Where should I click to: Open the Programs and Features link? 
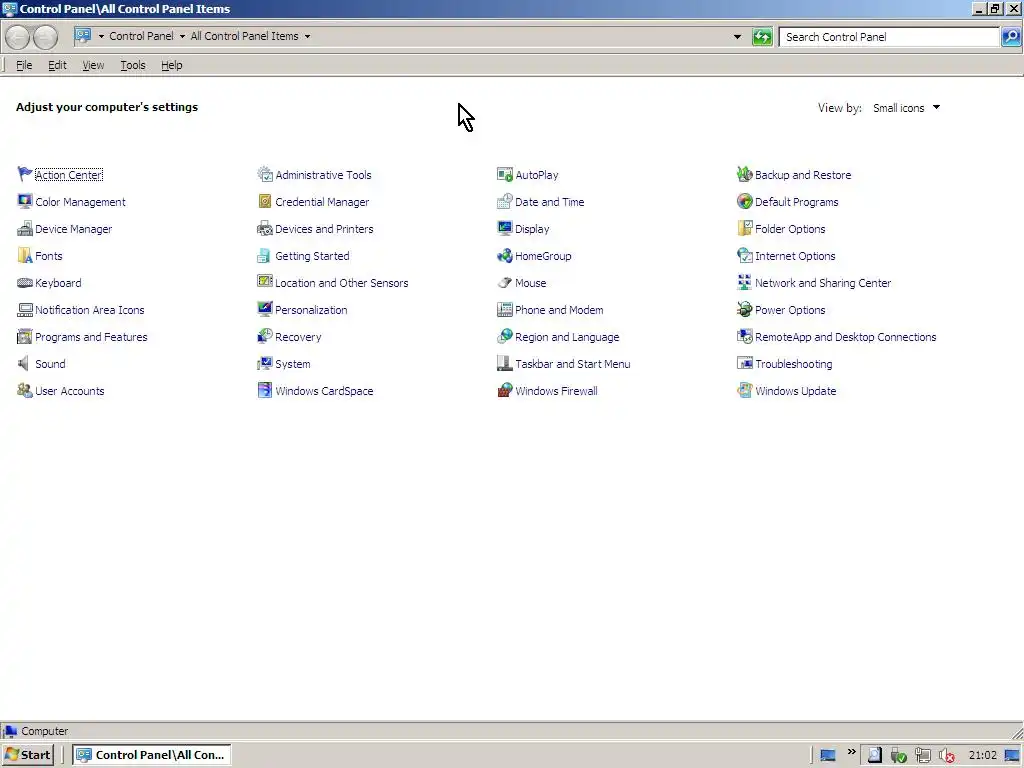pyautogui.click(x=91, y=337)
